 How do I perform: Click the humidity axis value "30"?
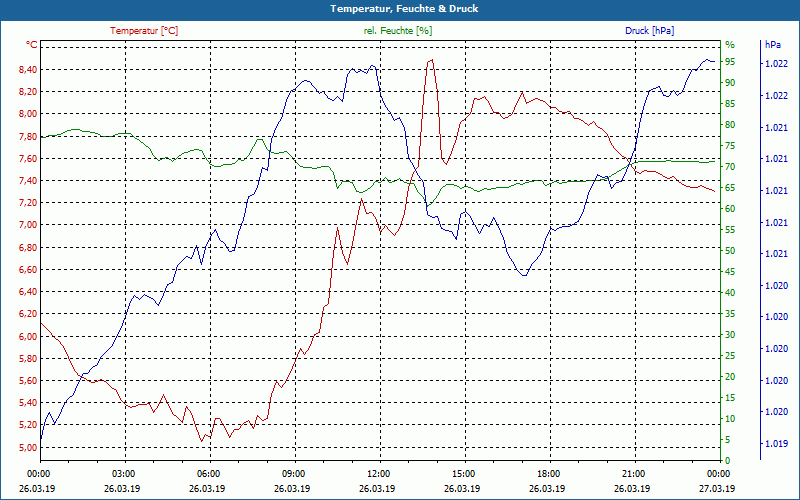tap(730, 335)
